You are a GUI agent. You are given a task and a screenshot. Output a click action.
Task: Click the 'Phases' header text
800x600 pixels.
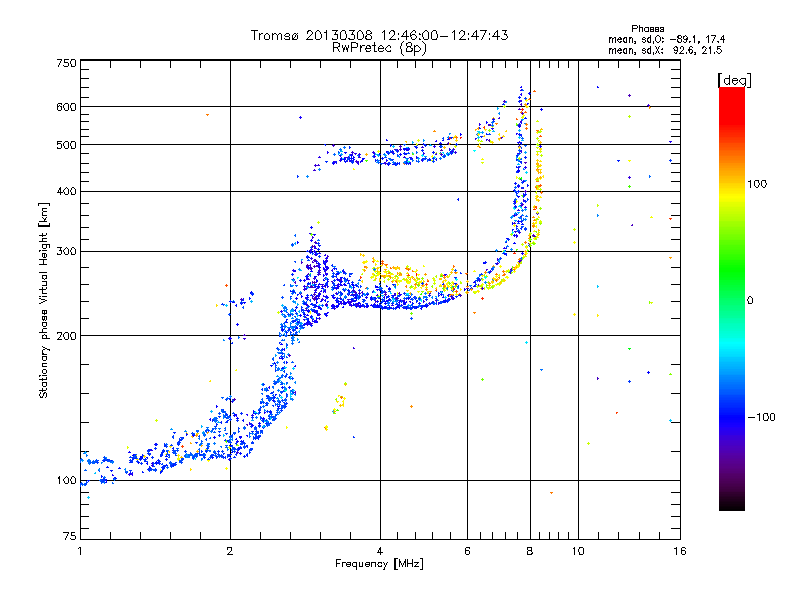point(647,29)
